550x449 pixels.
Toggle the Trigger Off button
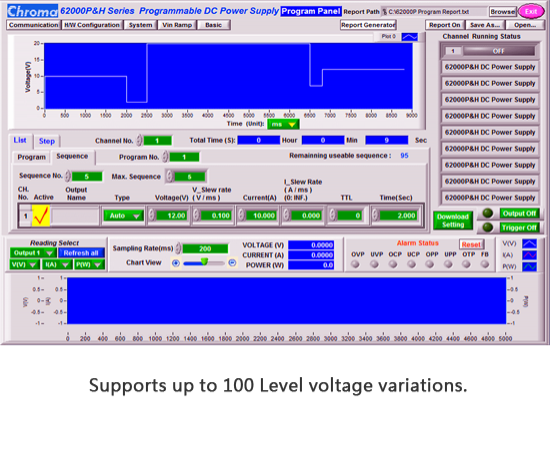click(x=519, y=228)
